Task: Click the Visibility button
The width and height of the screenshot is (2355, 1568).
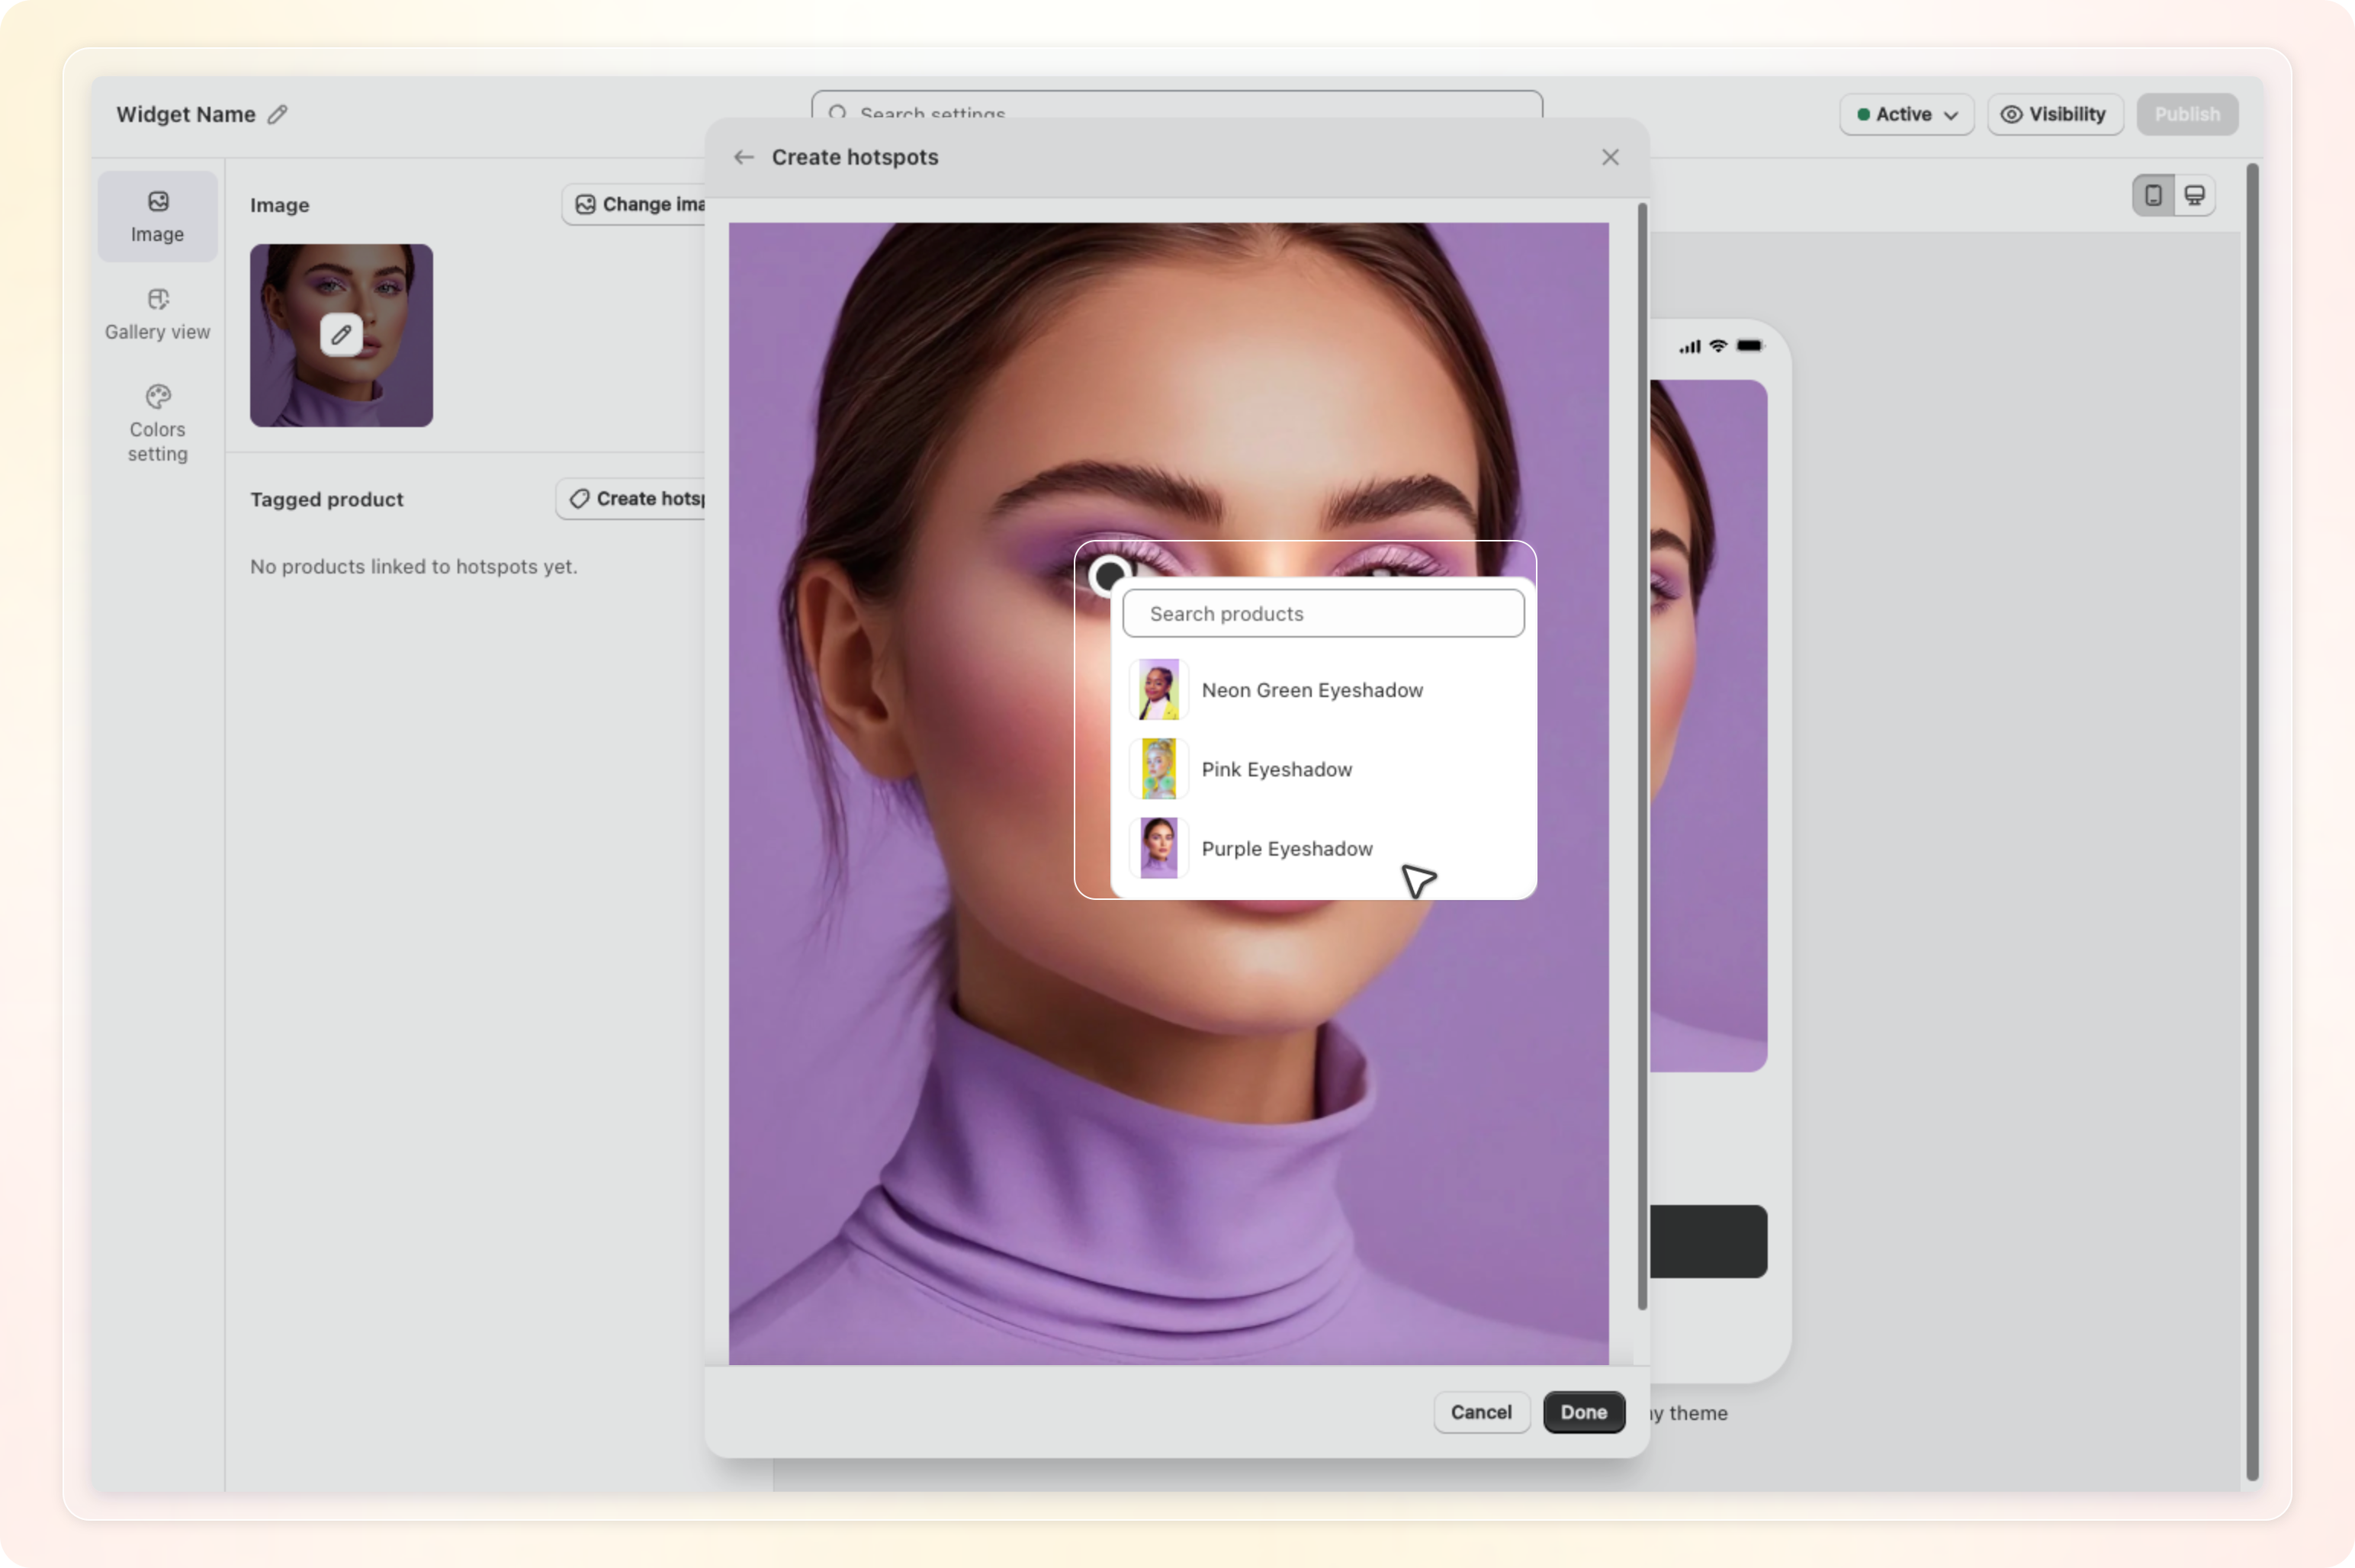Action: [2054, 114]
